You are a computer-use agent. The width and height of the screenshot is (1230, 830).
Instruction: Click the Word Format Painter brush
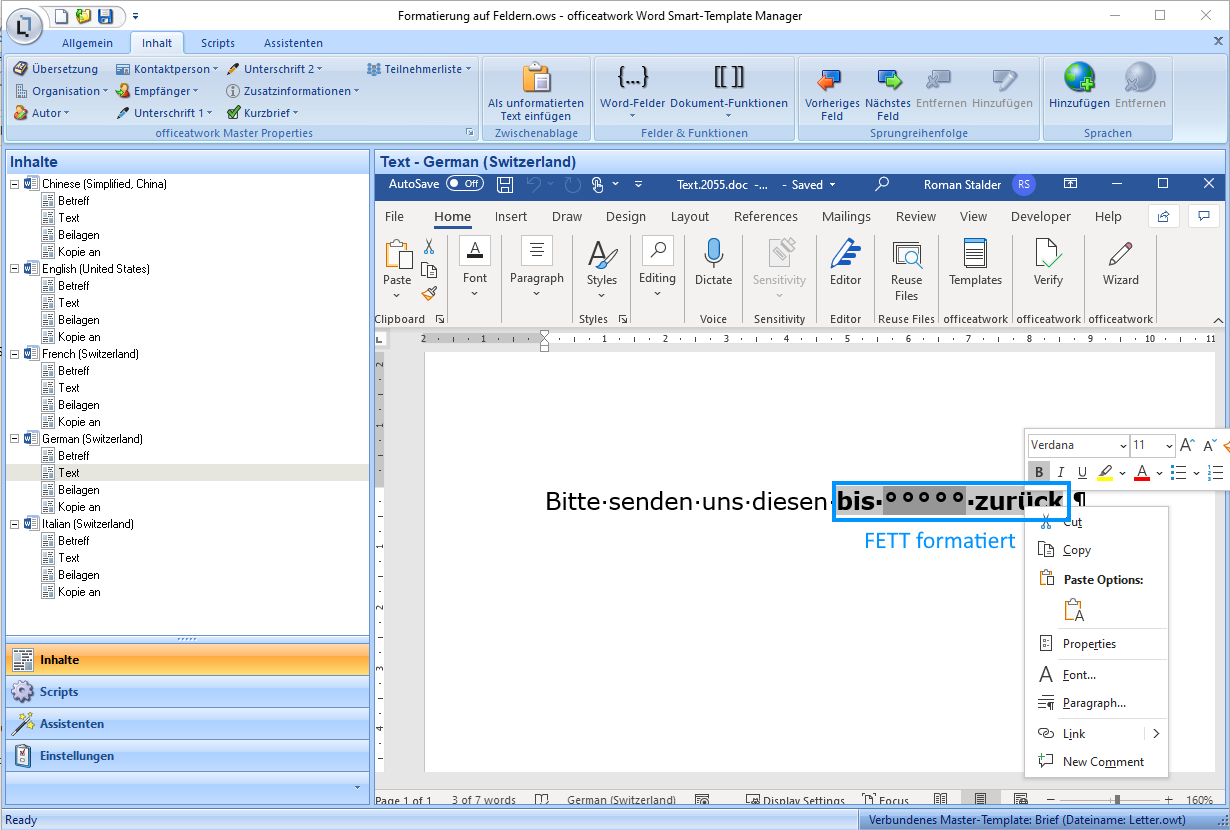[x=429, y=293]
